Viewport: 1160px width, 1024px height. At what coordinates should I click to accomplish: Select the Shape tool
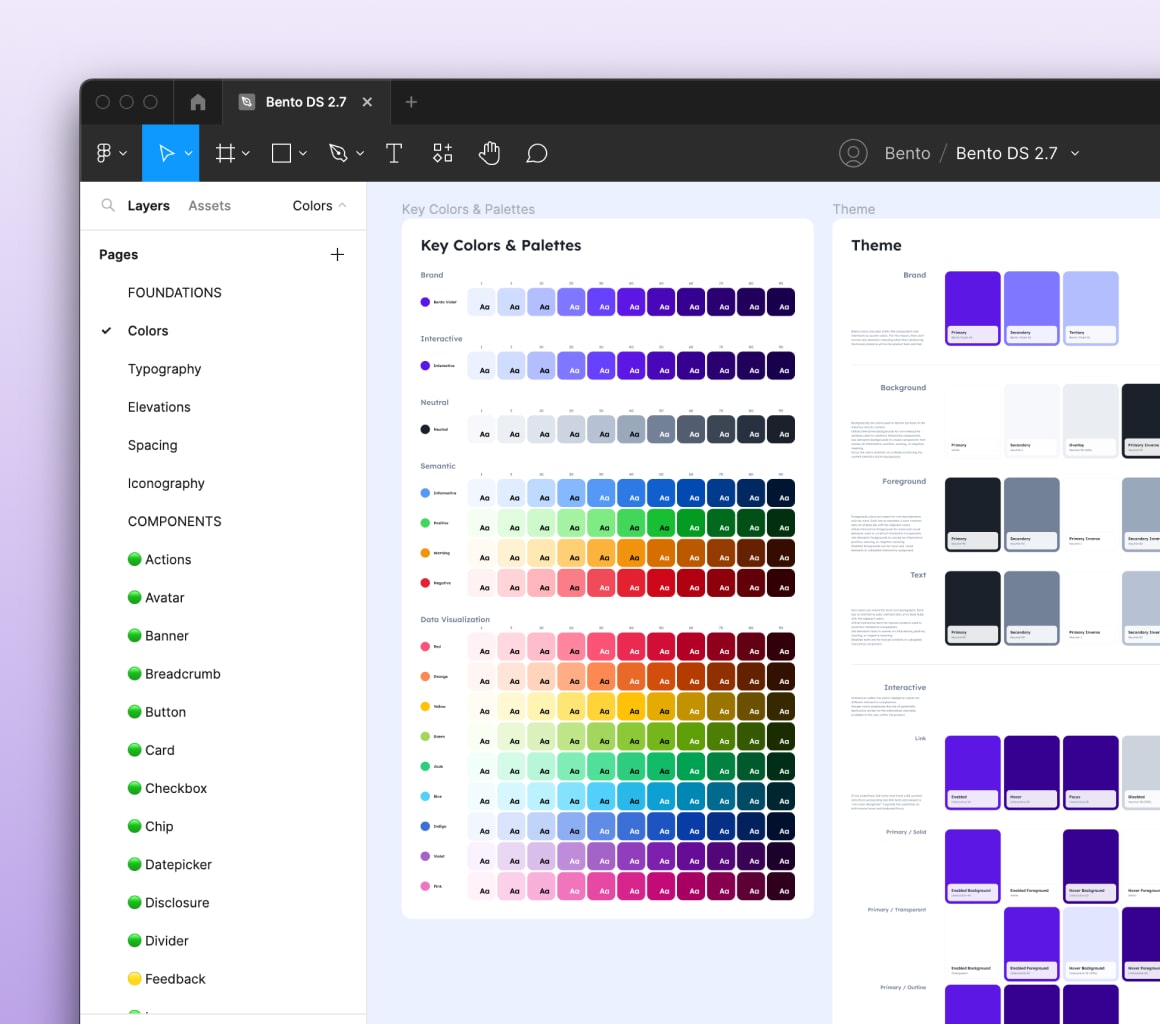pyautogui.click(x=280, y=152)
